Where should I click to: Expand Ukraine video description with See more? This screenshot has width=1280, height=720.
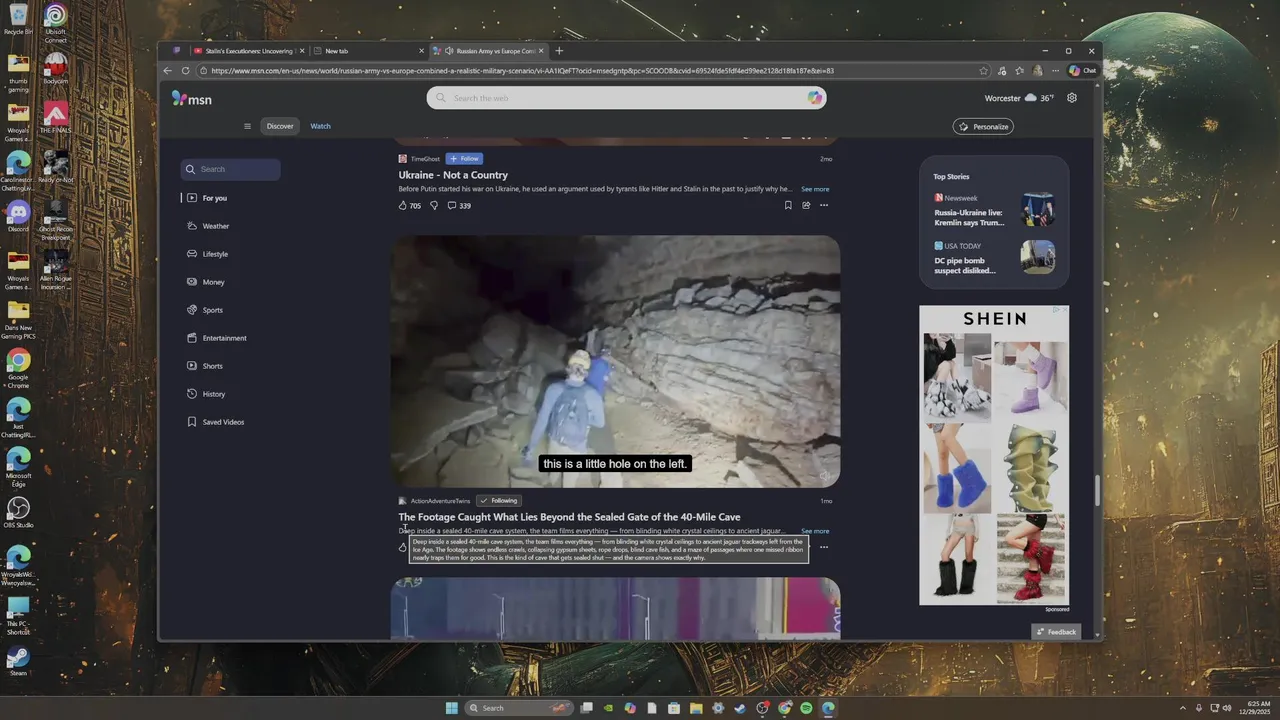pos(815,189)
